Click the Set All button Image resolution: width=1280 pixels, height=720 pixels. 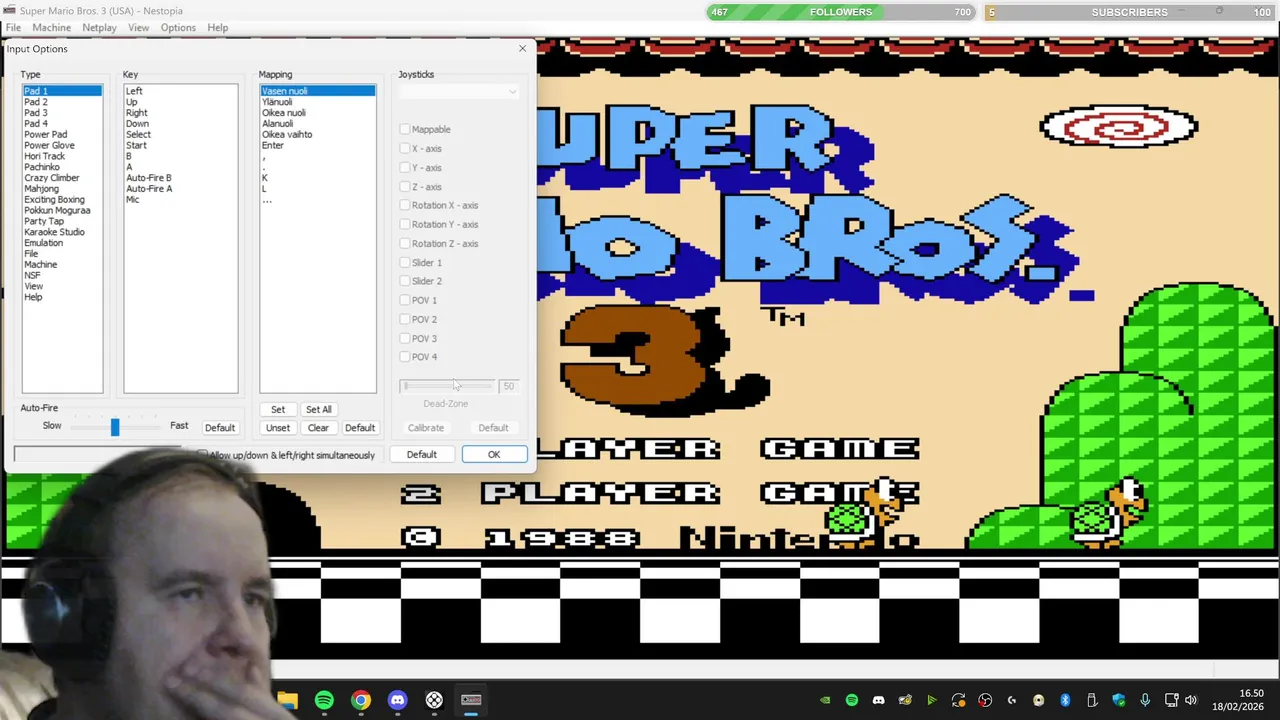[x=319, y=409]
